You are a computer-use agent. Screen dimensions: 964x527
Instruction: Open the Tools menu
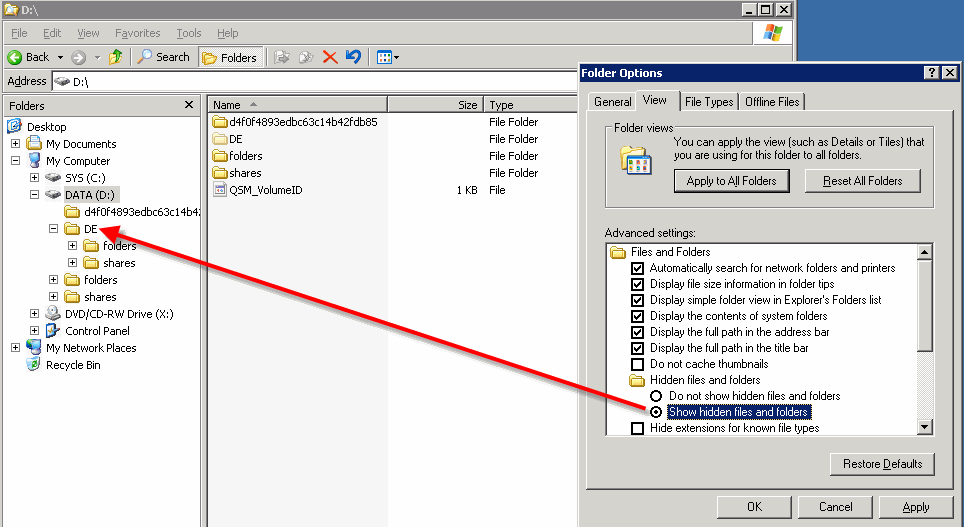pos(189,33)
